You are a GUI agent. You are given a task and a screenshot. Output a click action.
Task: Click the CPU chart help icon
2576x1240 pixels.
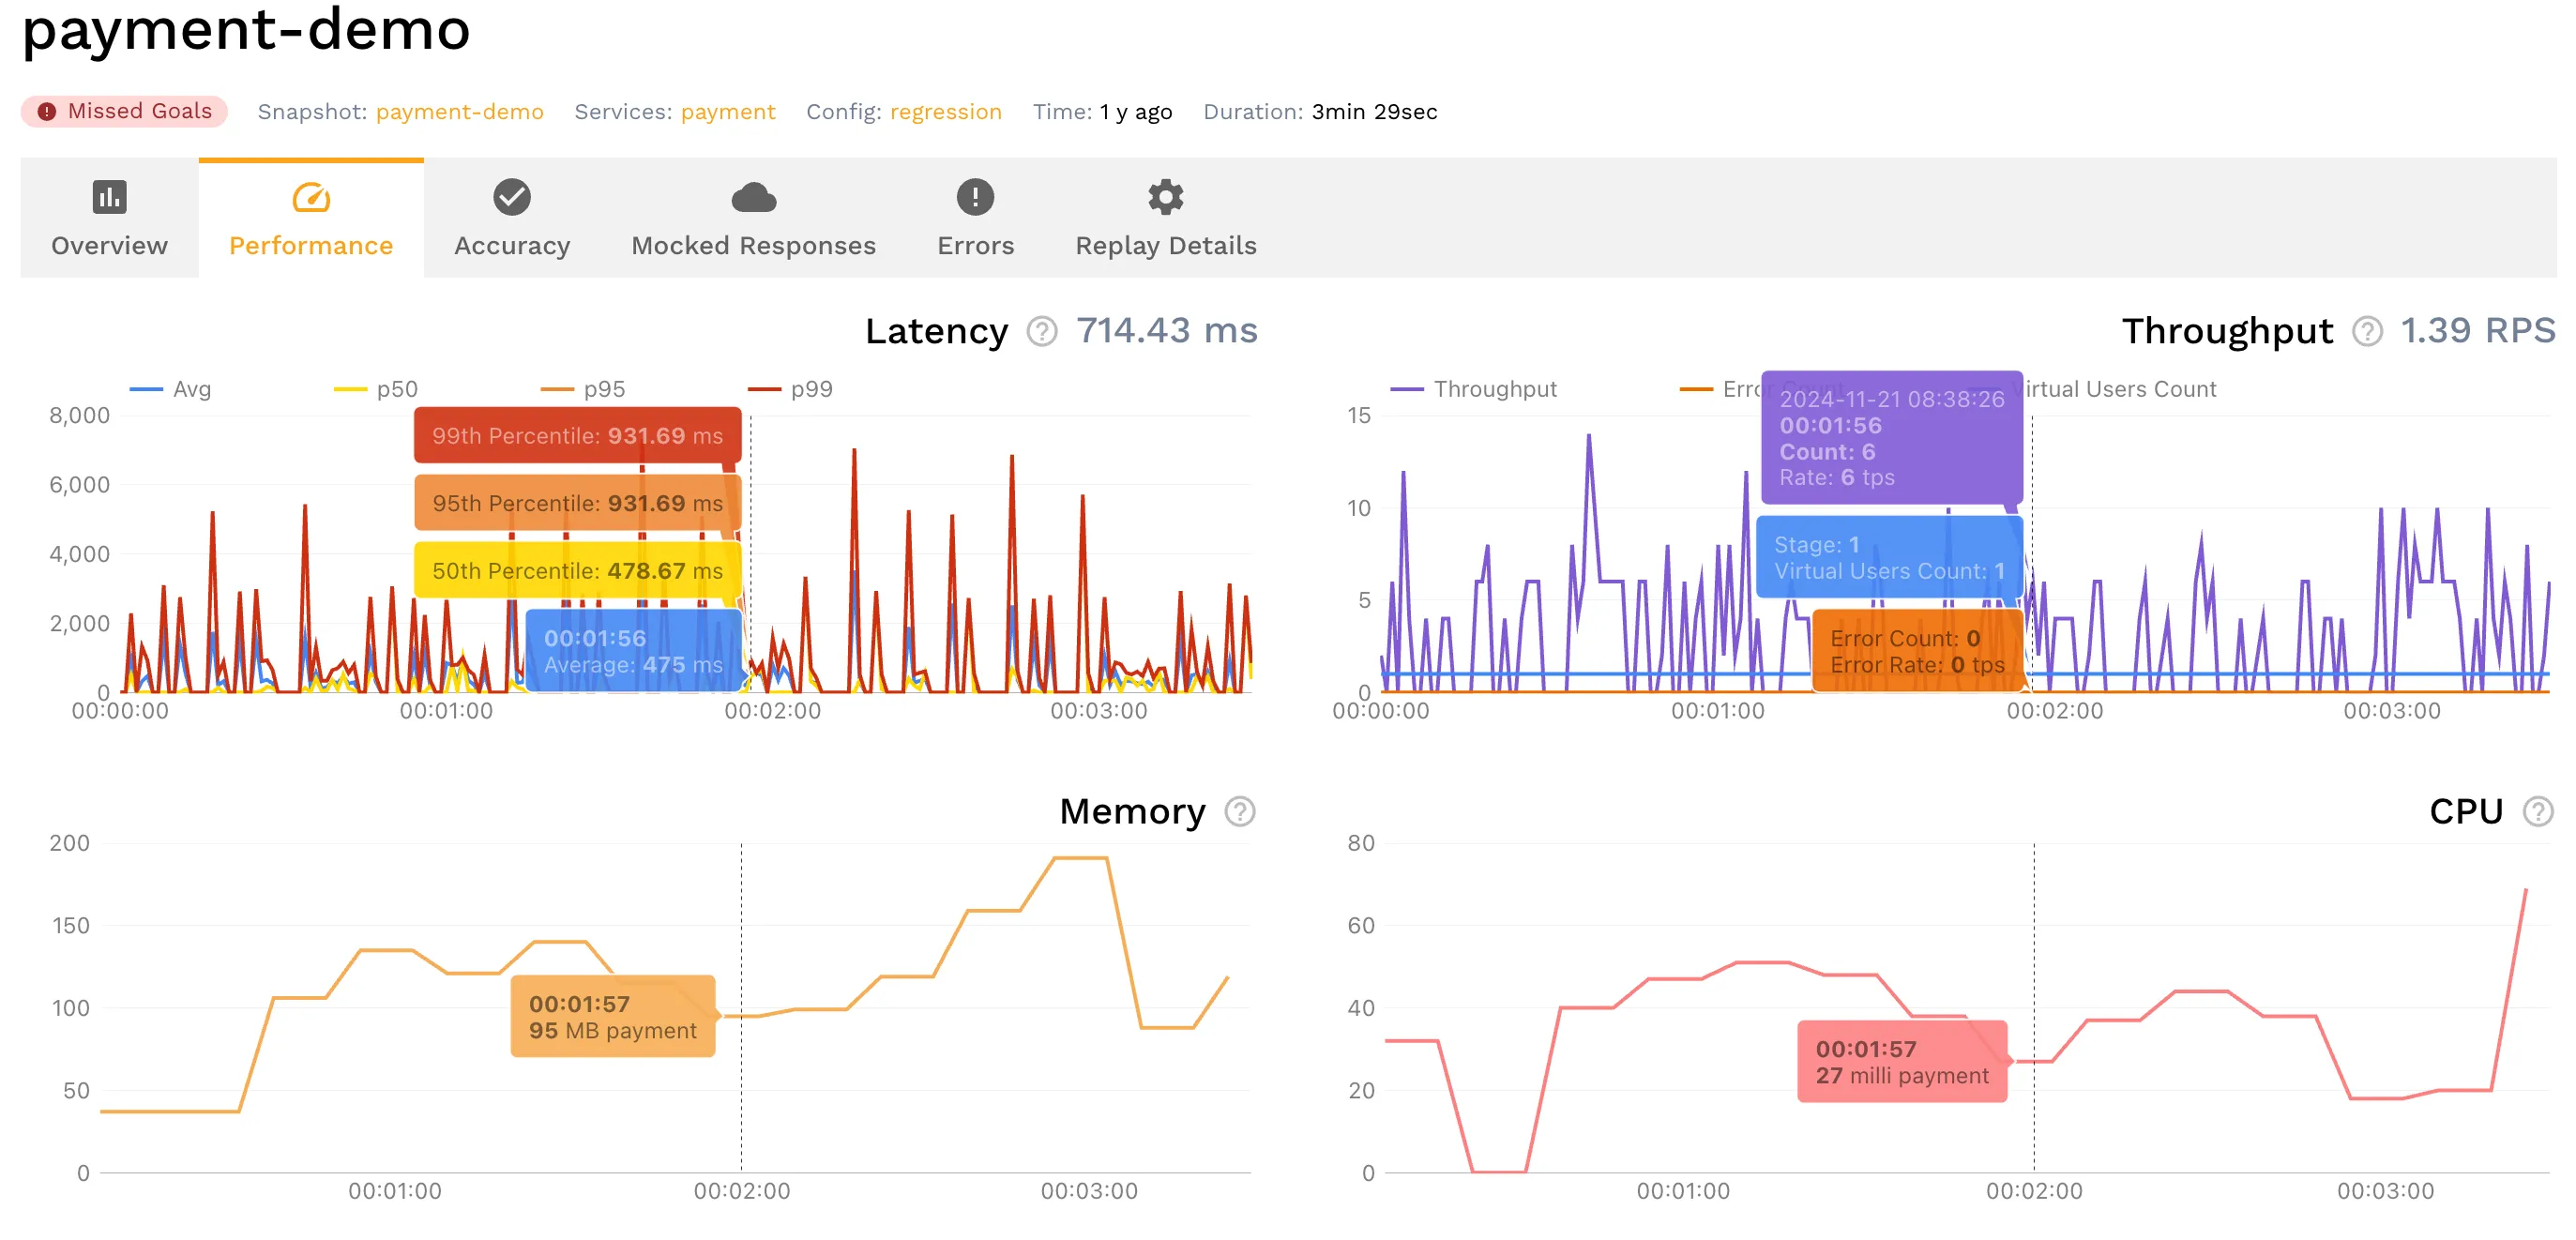(2540, 812)
